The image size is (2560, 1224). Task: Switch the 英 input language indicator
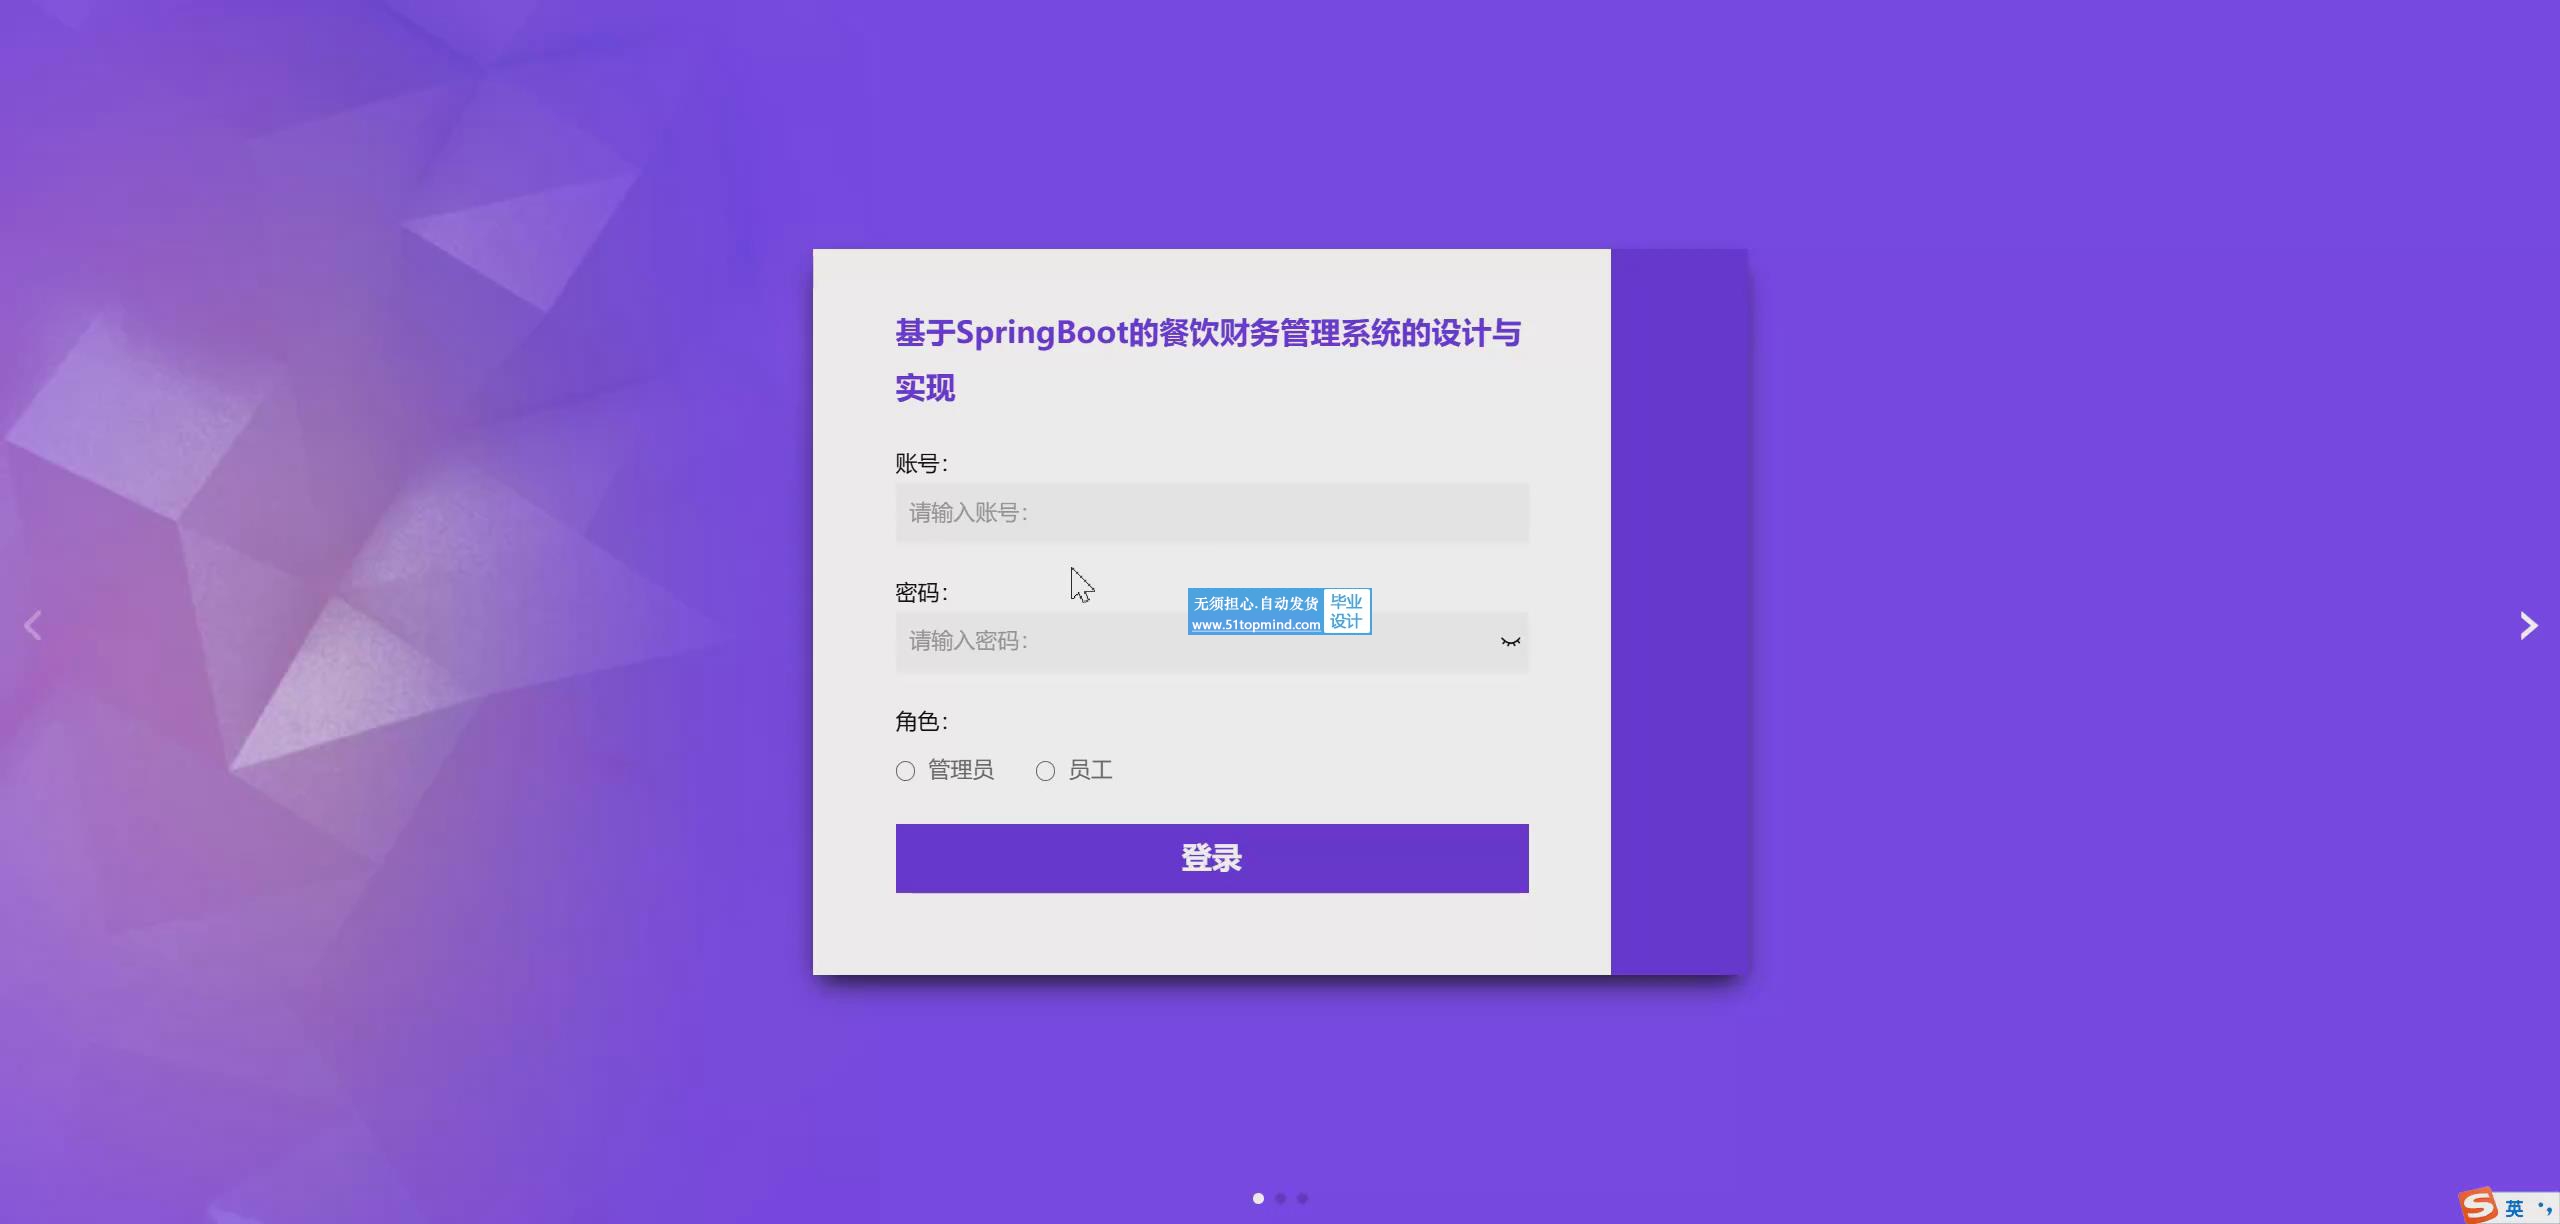(2514, 1208)
